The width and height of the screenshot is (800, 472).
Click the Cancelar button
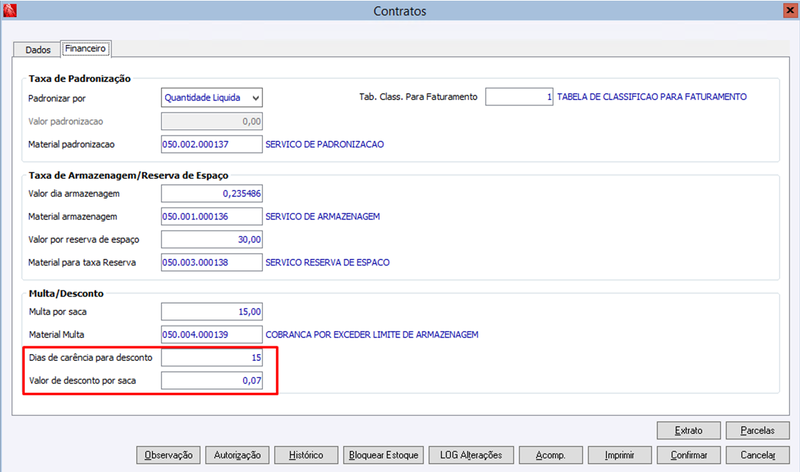[758, 455]
